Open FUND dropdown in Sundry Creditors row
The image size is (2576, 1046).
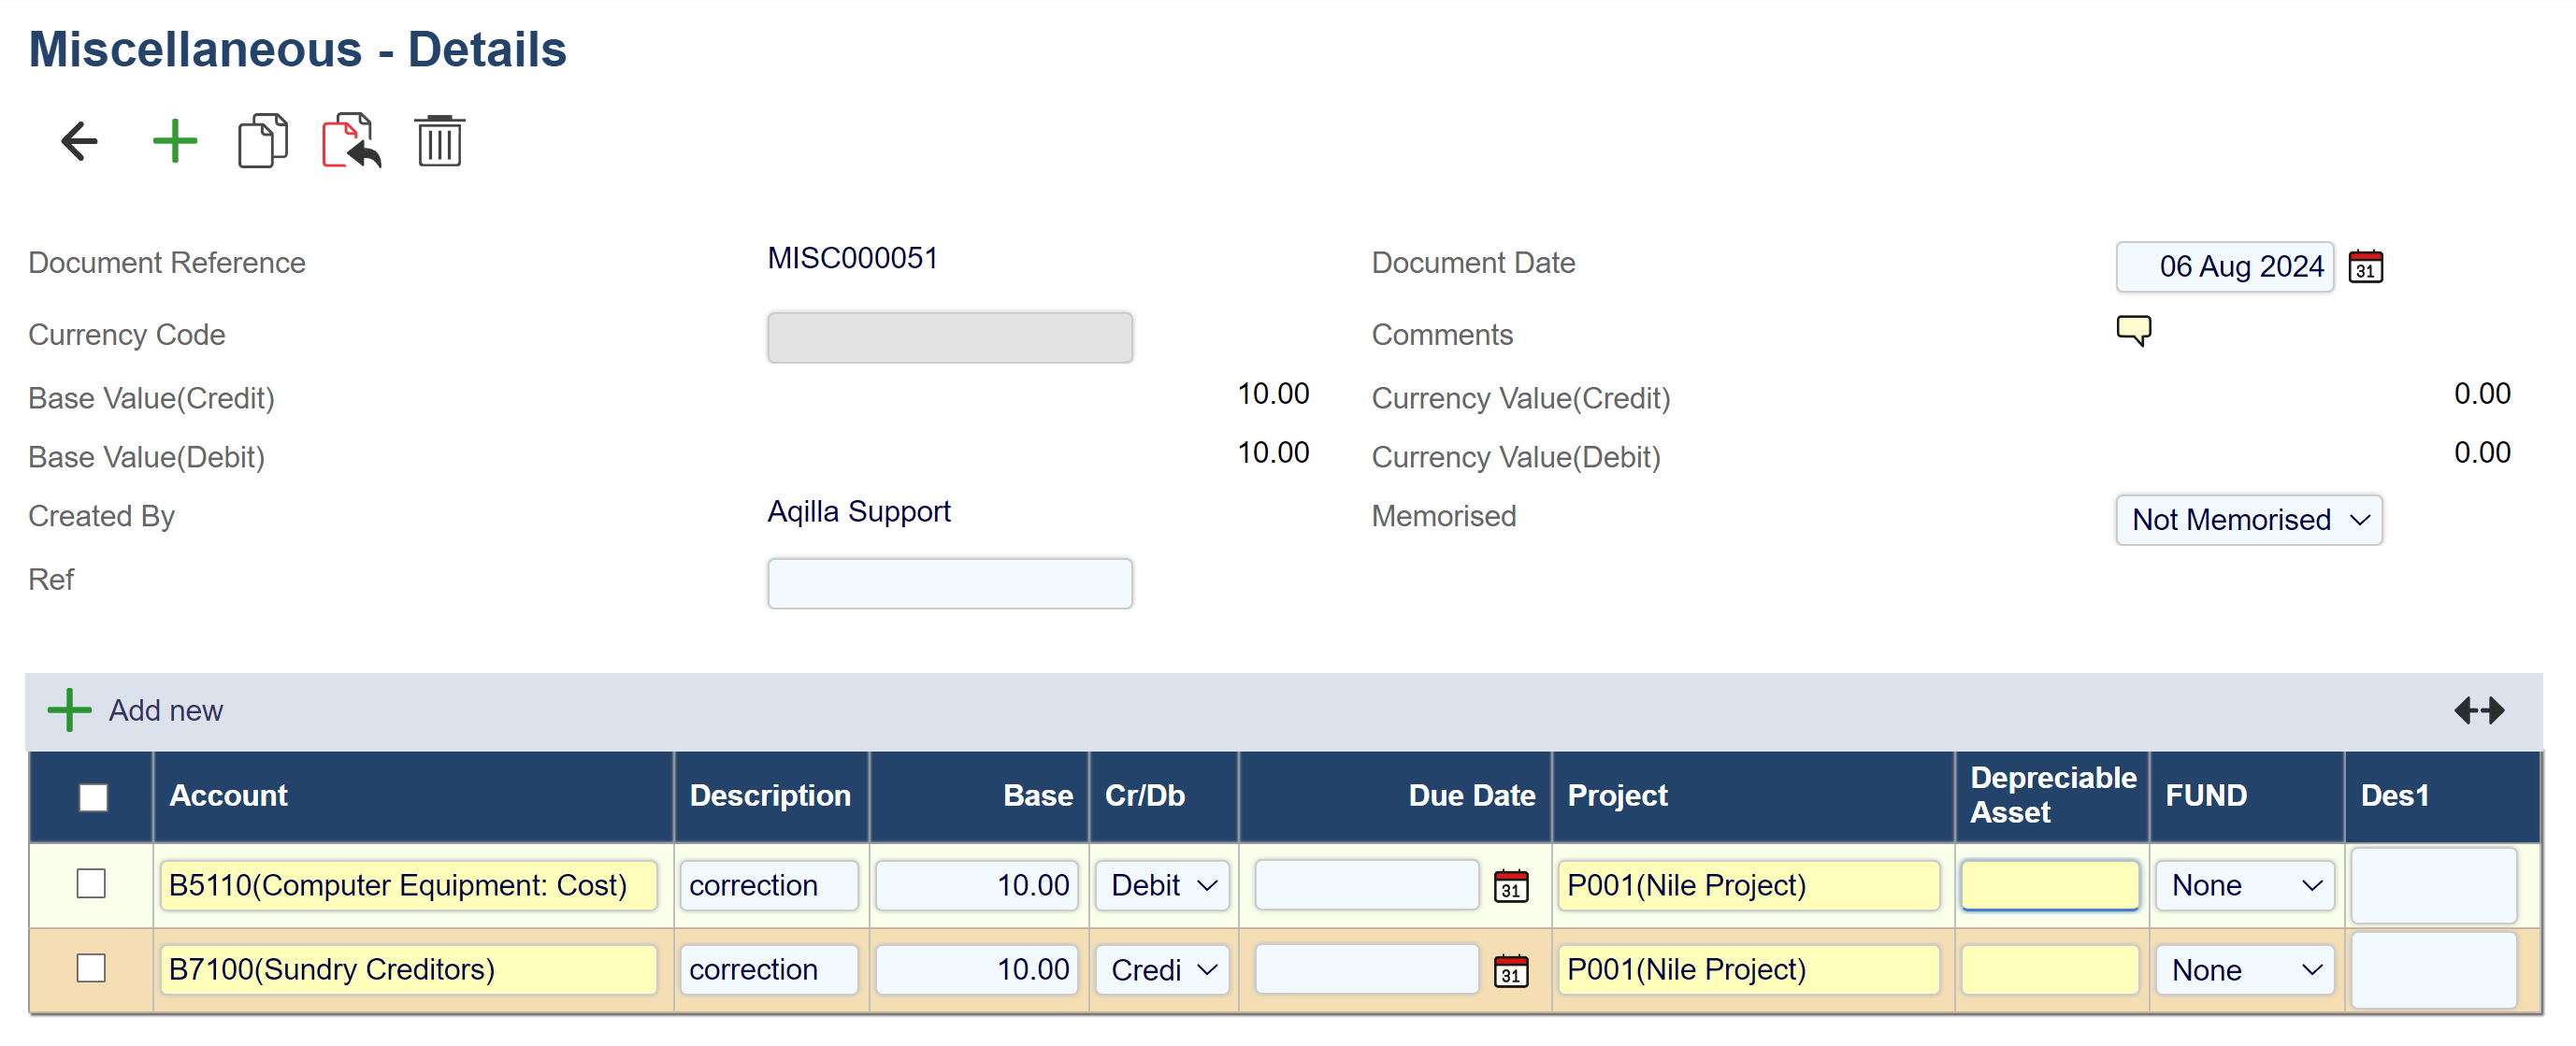2244,970
